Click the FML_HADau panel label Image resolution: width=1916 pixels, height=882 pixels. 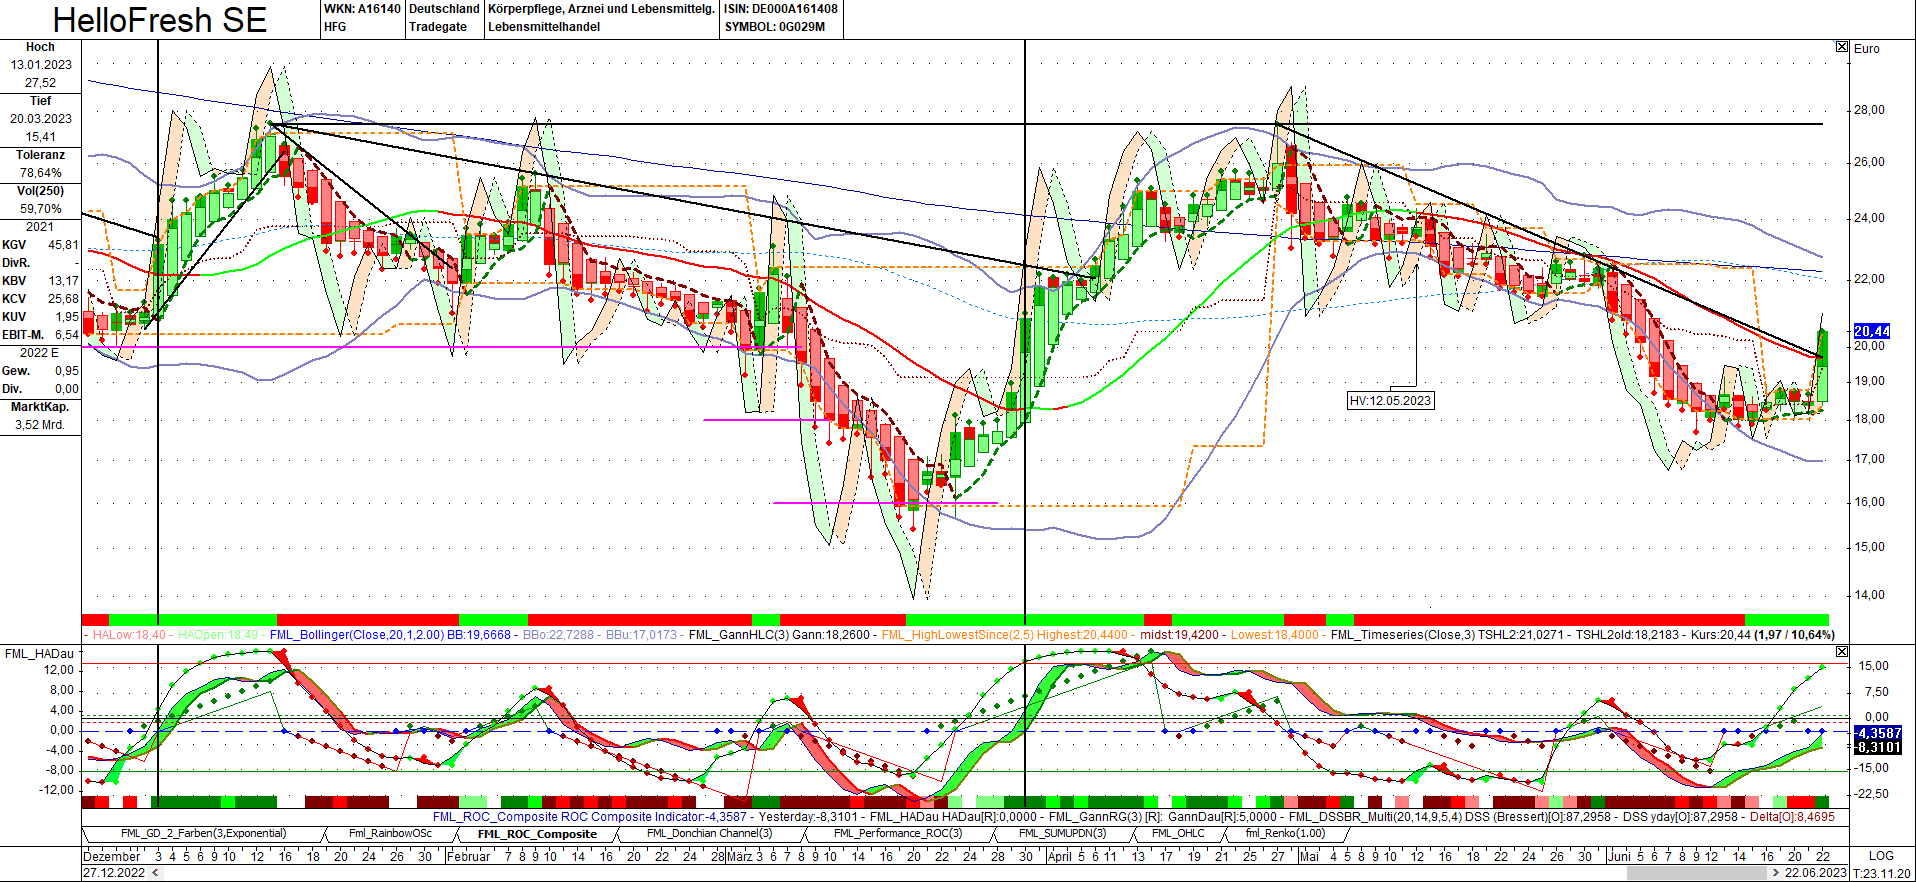40,654
